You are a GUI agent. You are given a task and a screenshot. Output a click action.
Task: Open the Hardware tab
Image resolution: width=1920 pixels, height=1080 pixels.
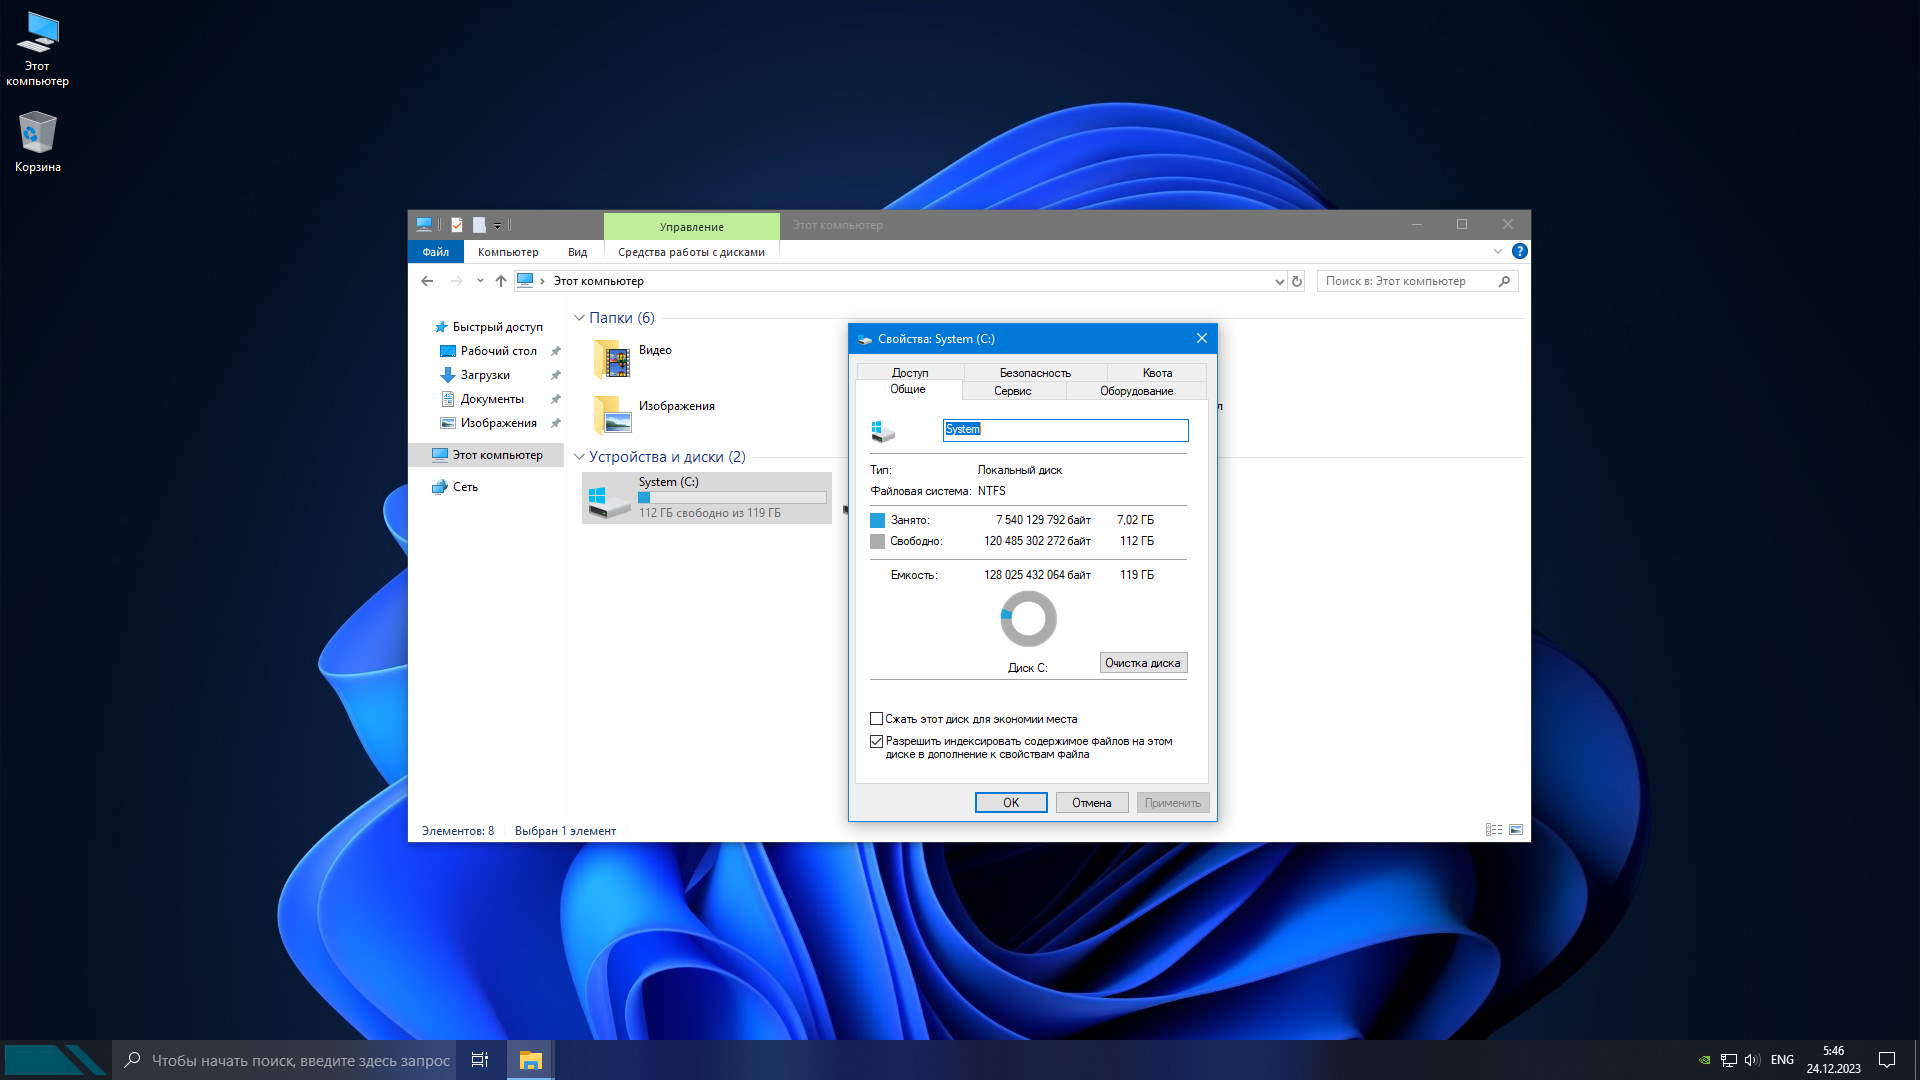click(x=1136, y=391)
